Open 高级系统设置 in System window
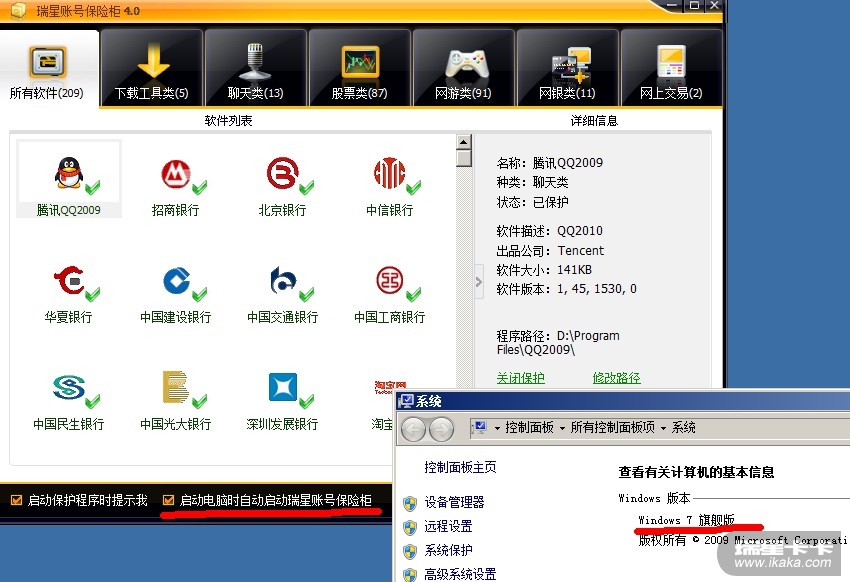The width and height of the screenshot is (850, 582). (460, 574)
